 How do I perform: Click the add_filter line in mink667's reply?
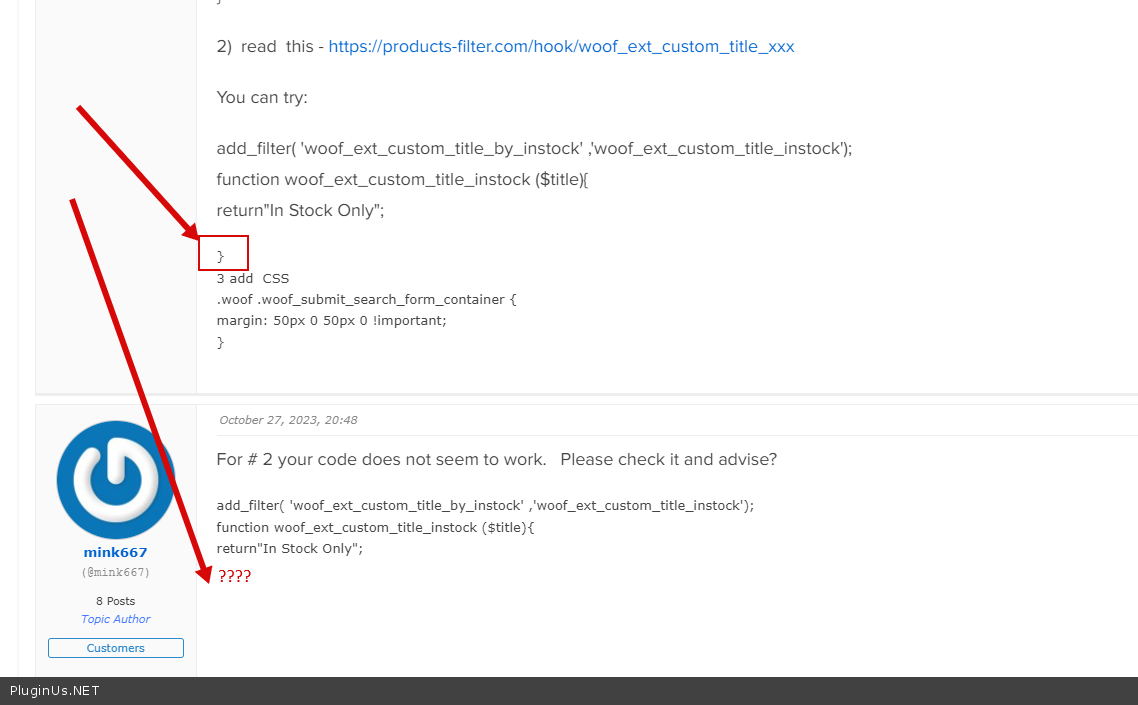[x=485, y=506]
